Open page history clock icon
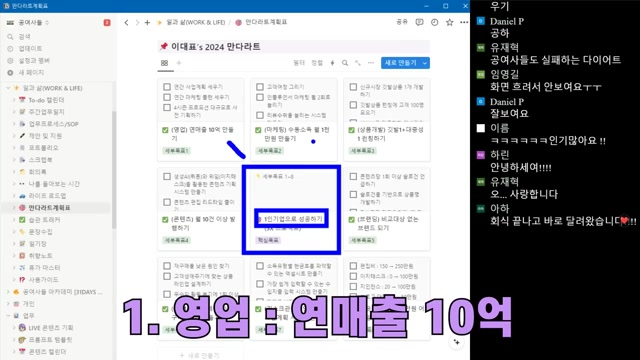Image resolution: width=640 pixels, height=360 pixels. tap(434, 22)
